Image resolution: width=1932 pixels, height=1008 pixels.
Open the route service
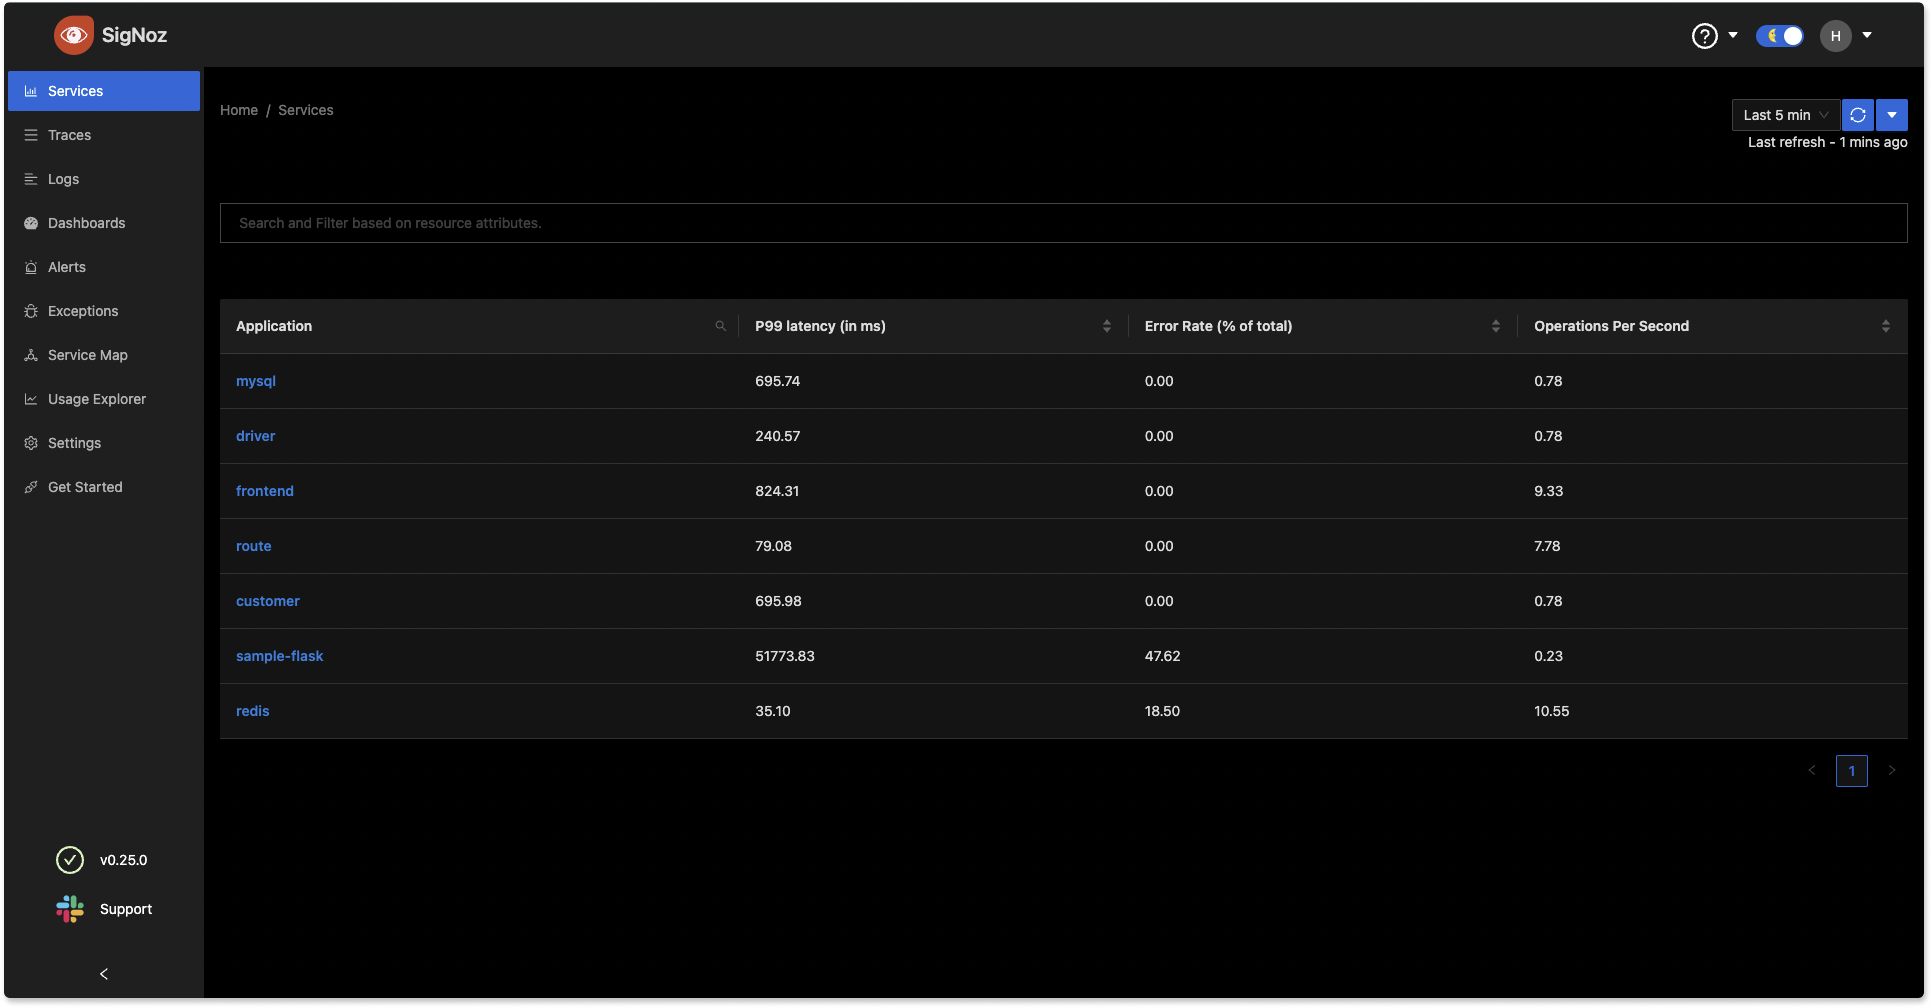254,546
